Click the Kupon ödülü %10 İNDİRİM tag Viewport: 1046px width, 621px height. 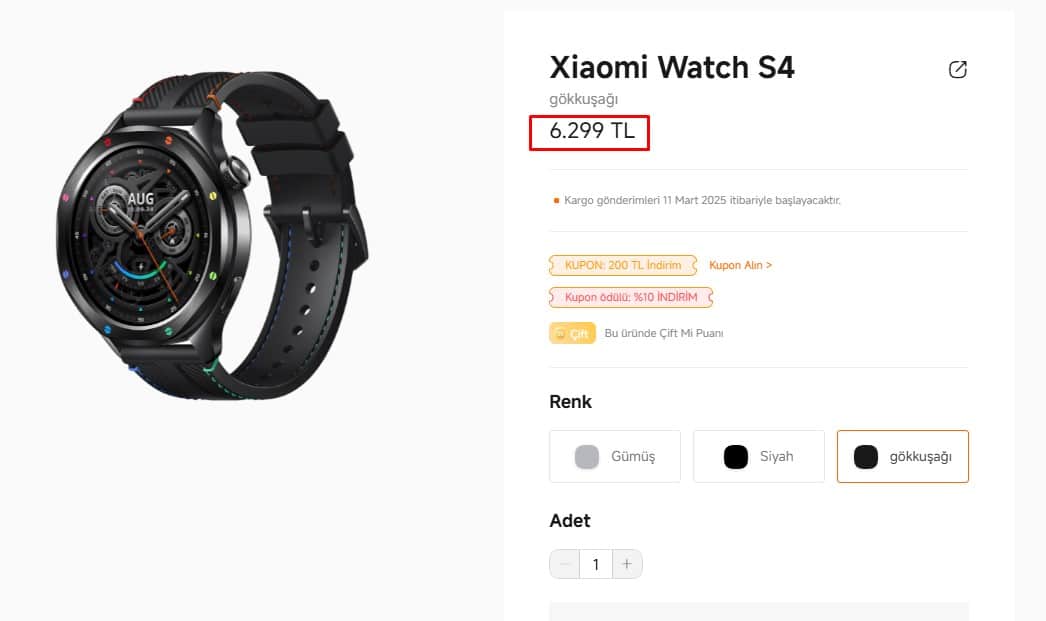pyautogui.click(x=631, y=297)
